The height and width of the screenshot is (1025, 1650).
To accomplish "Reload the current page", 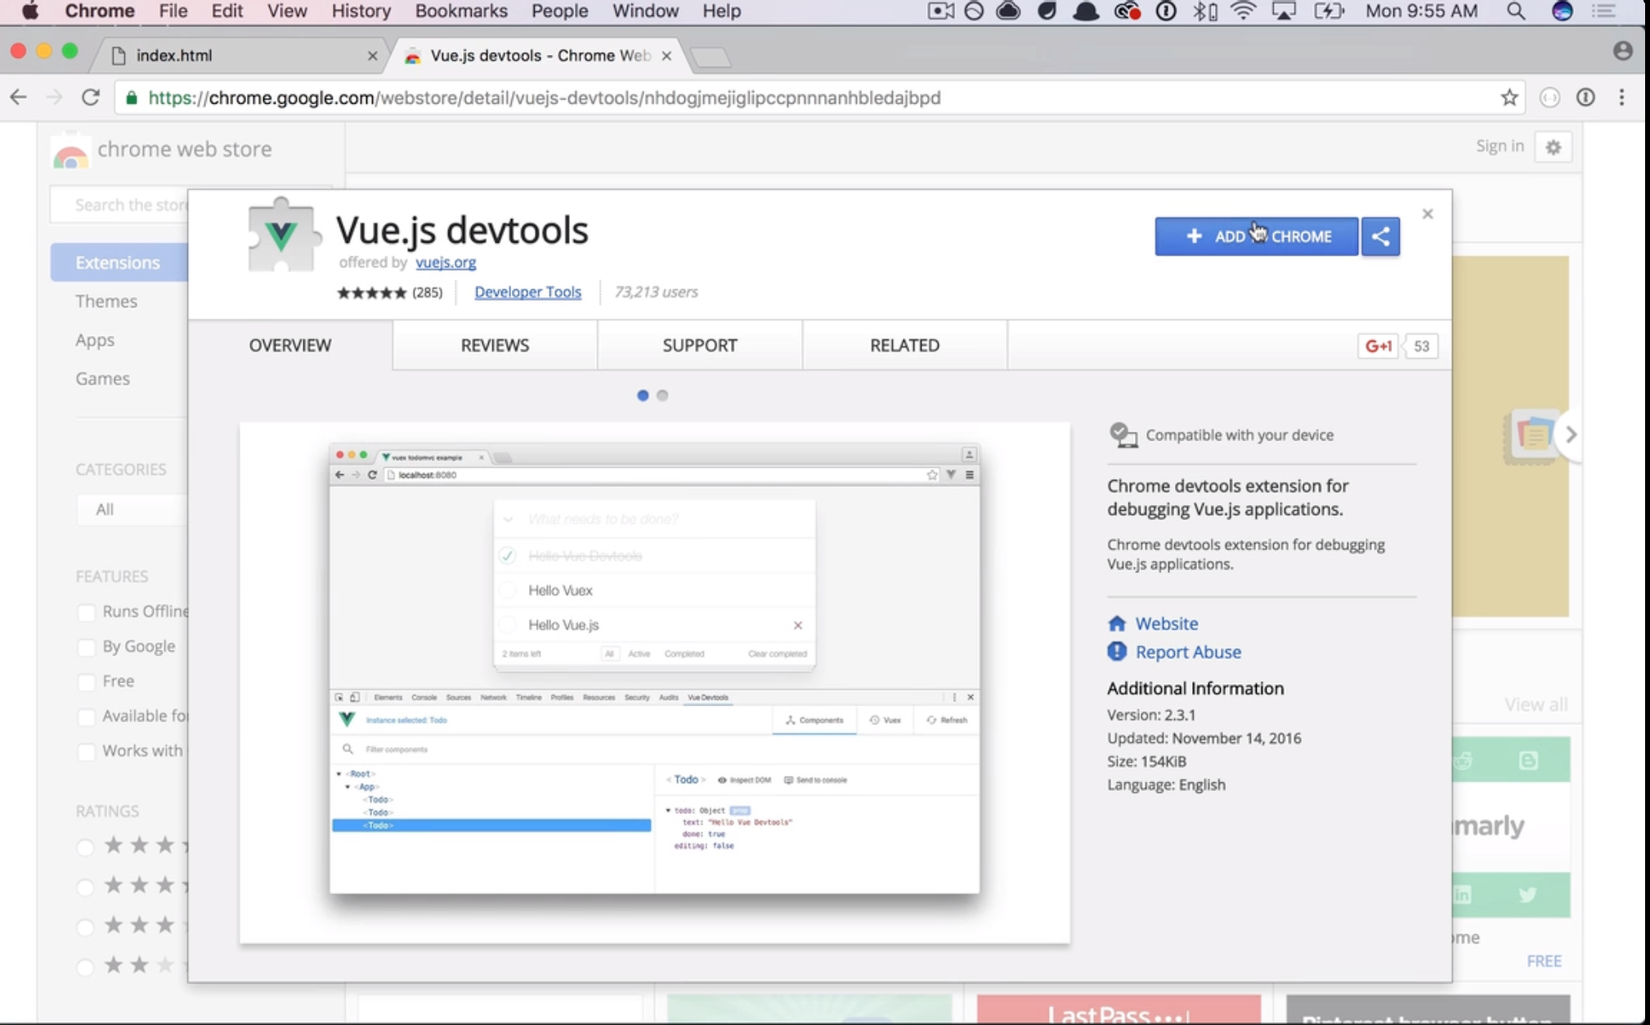I will click(91, 97).
